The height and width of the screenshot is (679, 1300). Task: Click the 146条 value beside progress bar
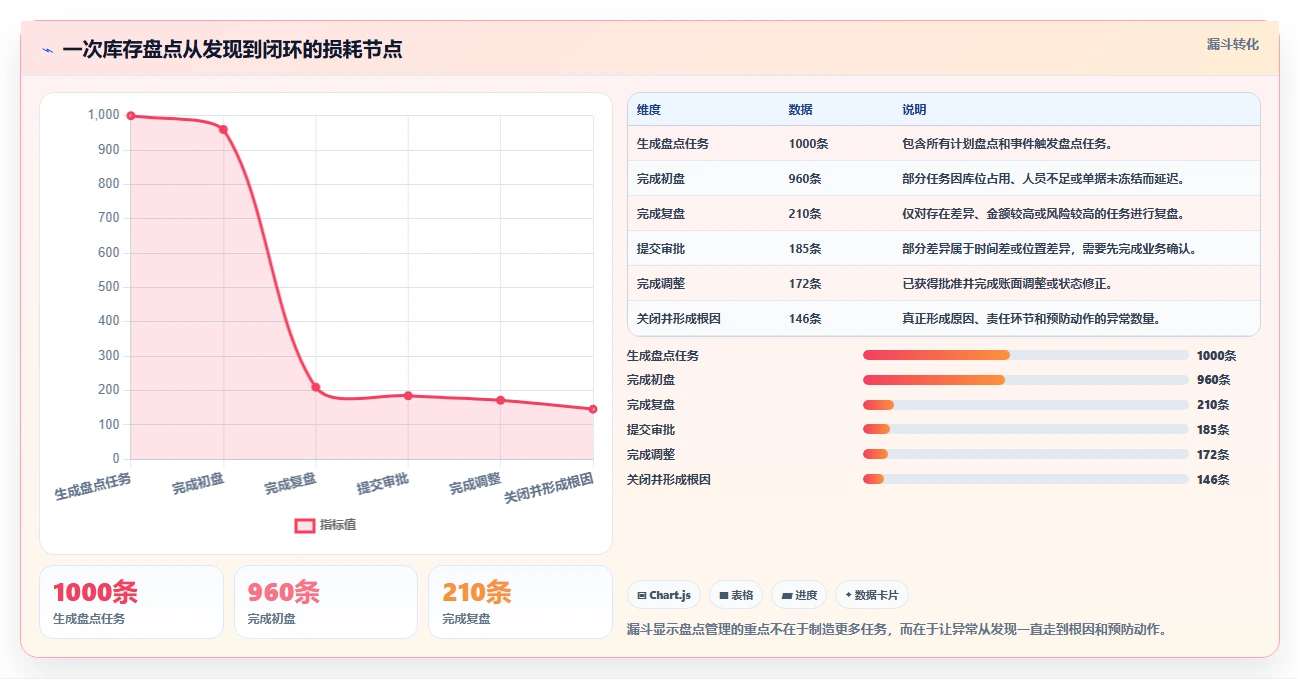coord(1213,480)
